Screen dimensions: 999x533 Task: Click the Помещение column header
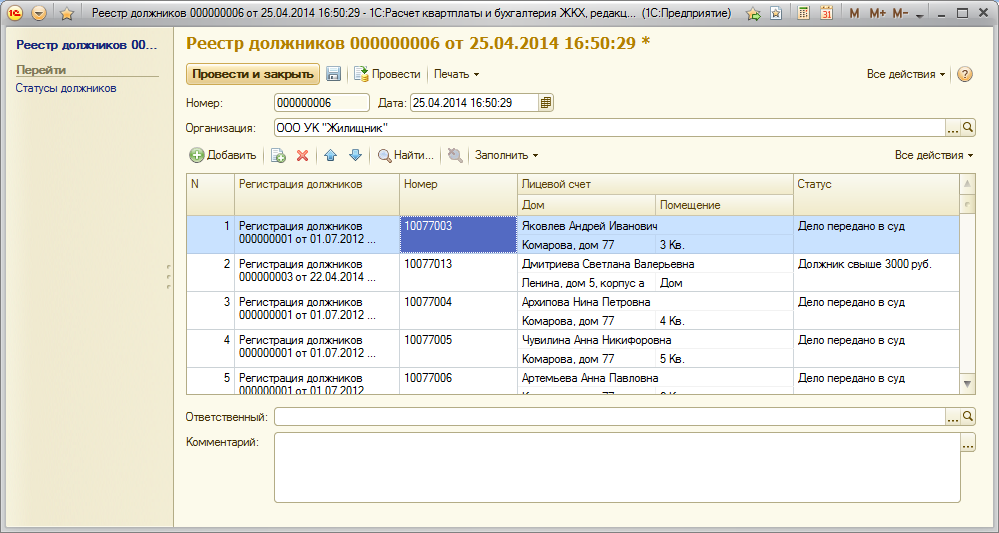coord(724,205)
